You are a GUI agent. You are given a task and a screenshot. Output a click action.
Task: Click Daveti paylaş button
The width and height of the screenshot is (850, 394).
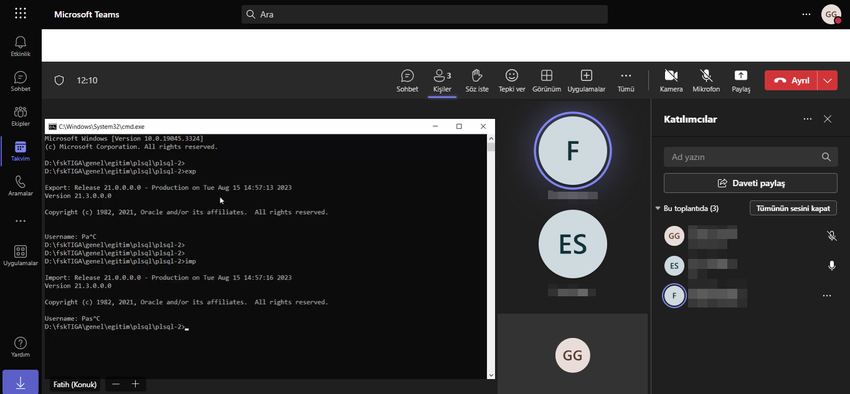tap(750, 183)
